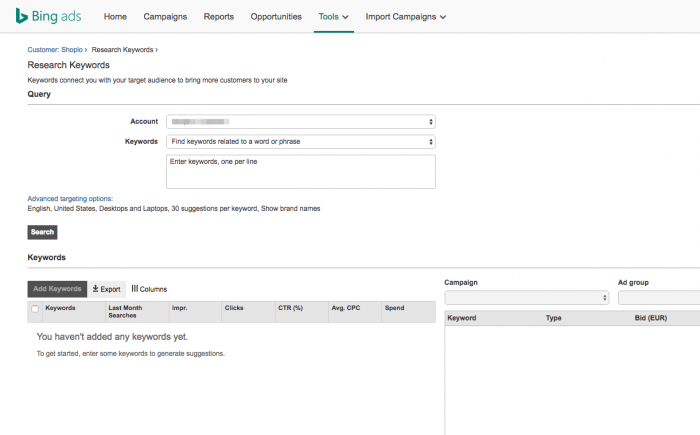Click the Customer: Shopio breadcrumb link
The height and width of the screenshot is (435, 700).
(x=55, y=49)
